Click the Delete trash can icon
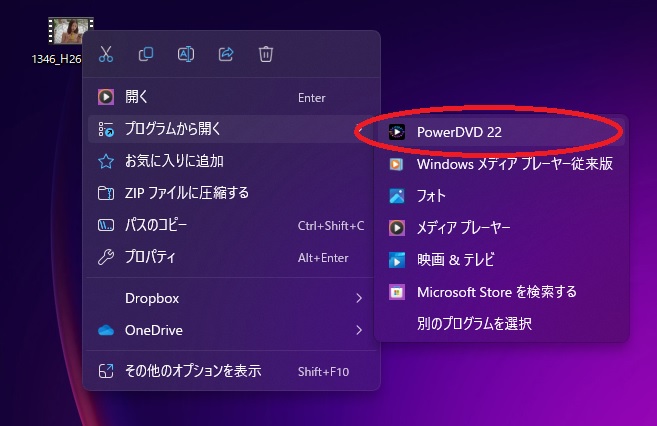This screenshot has width=657, height=426. tap(266, 54)
